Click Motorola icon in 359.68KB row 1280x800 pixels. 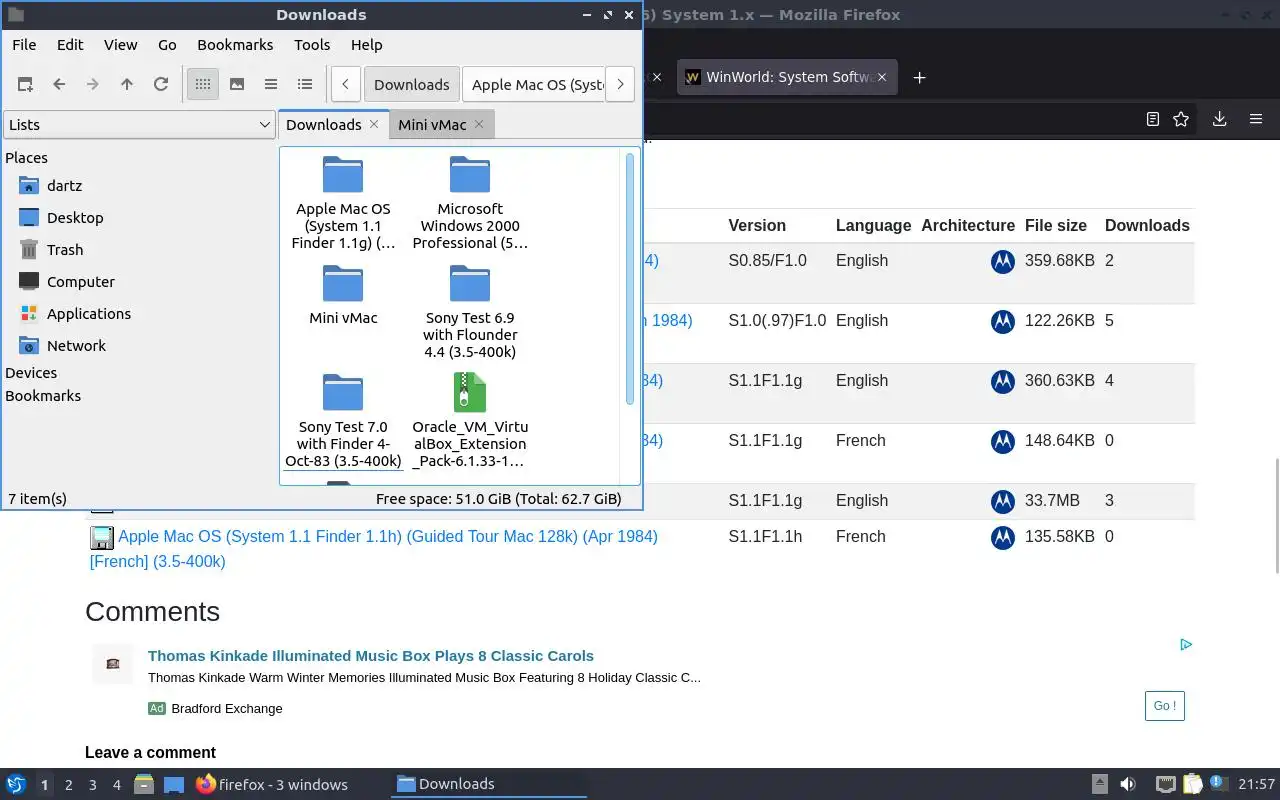1003,262
